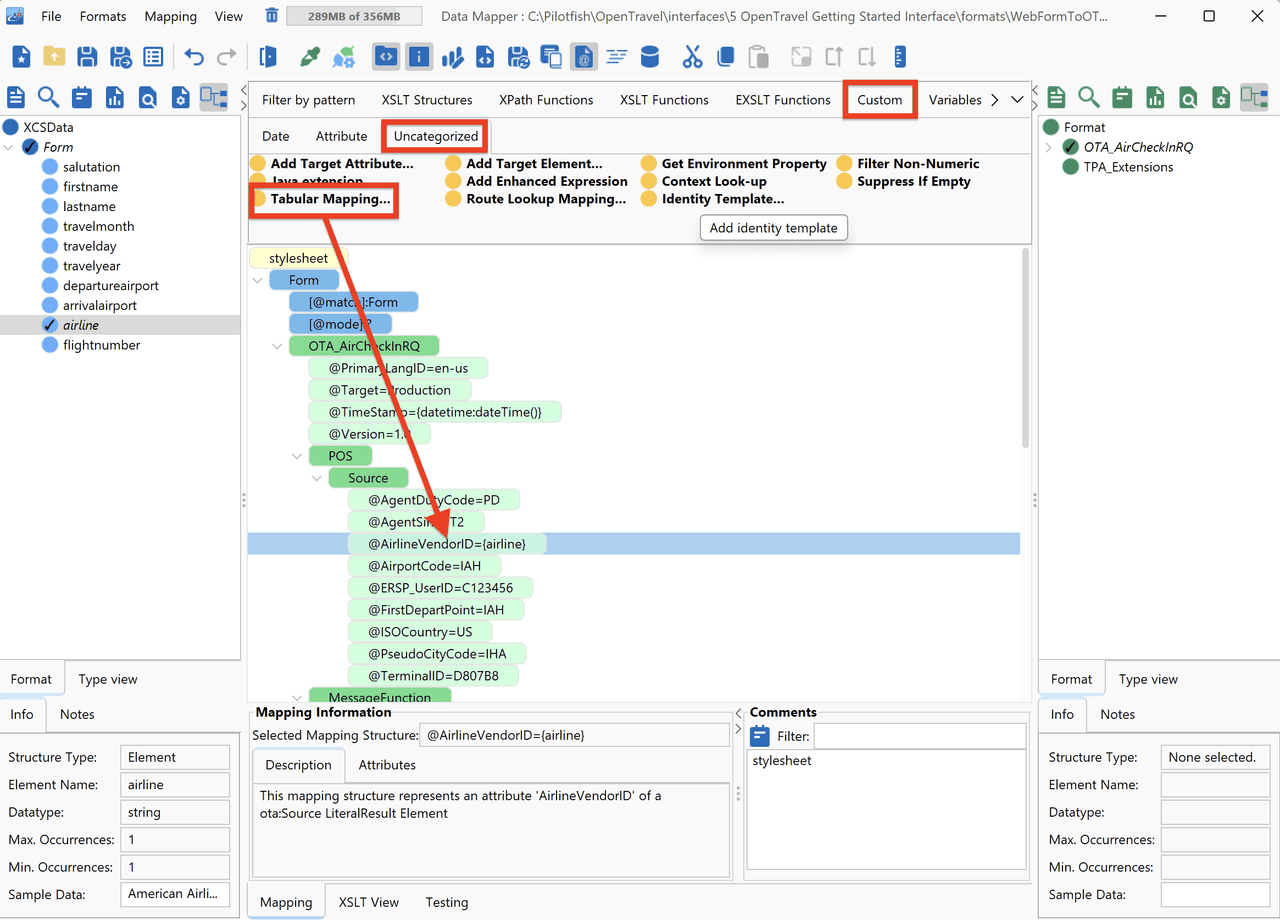Click the scissors cut icon

[x=692, y=57]
